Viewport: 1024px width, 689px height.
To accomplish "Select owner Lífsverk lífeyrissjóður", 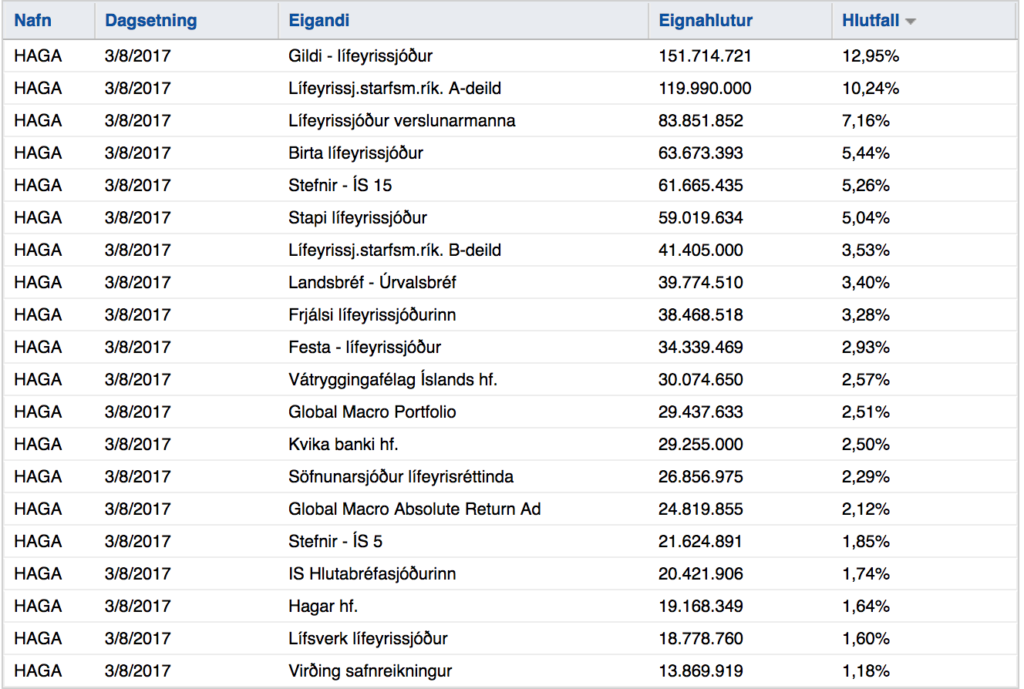I will tap(368, 639).
